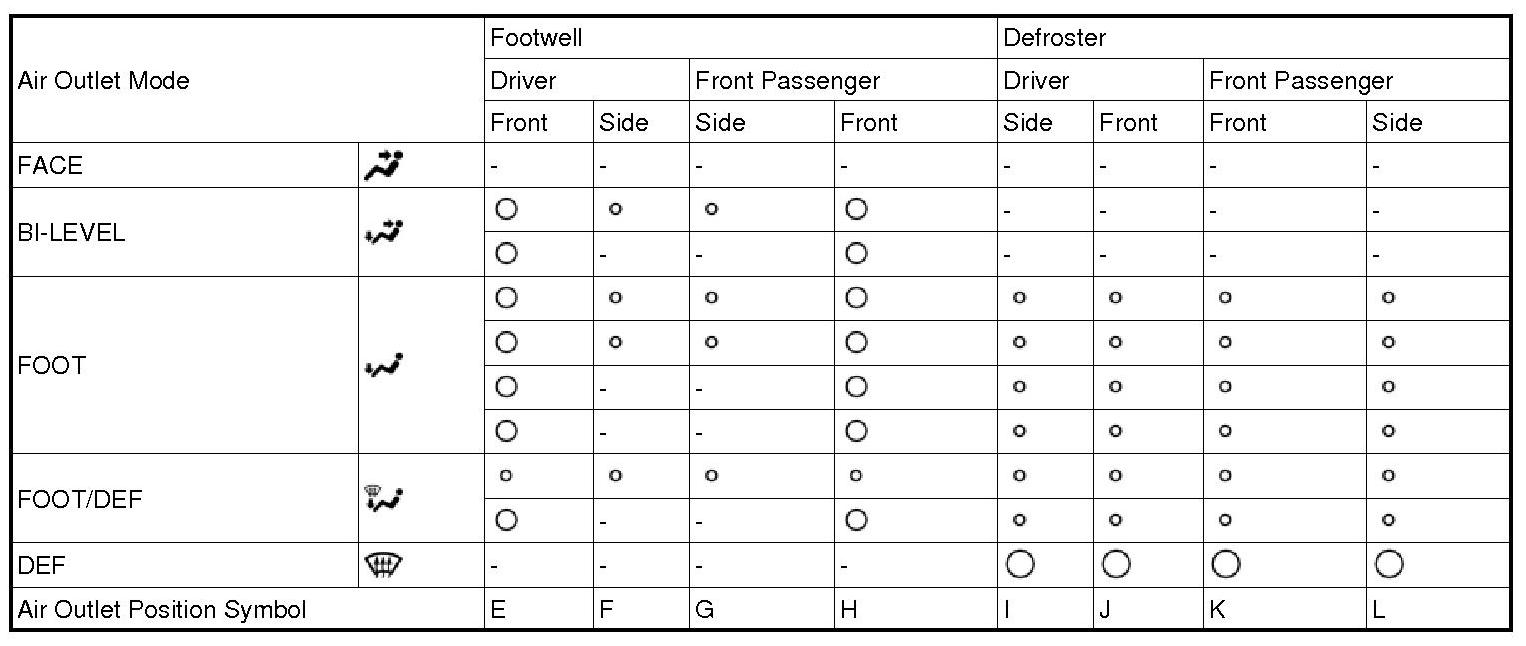Viewport: 1526px width, 646px height.
Task: Click the DEF windshield defroster icon
Action: pyautogui.click(x=383, y=566)
